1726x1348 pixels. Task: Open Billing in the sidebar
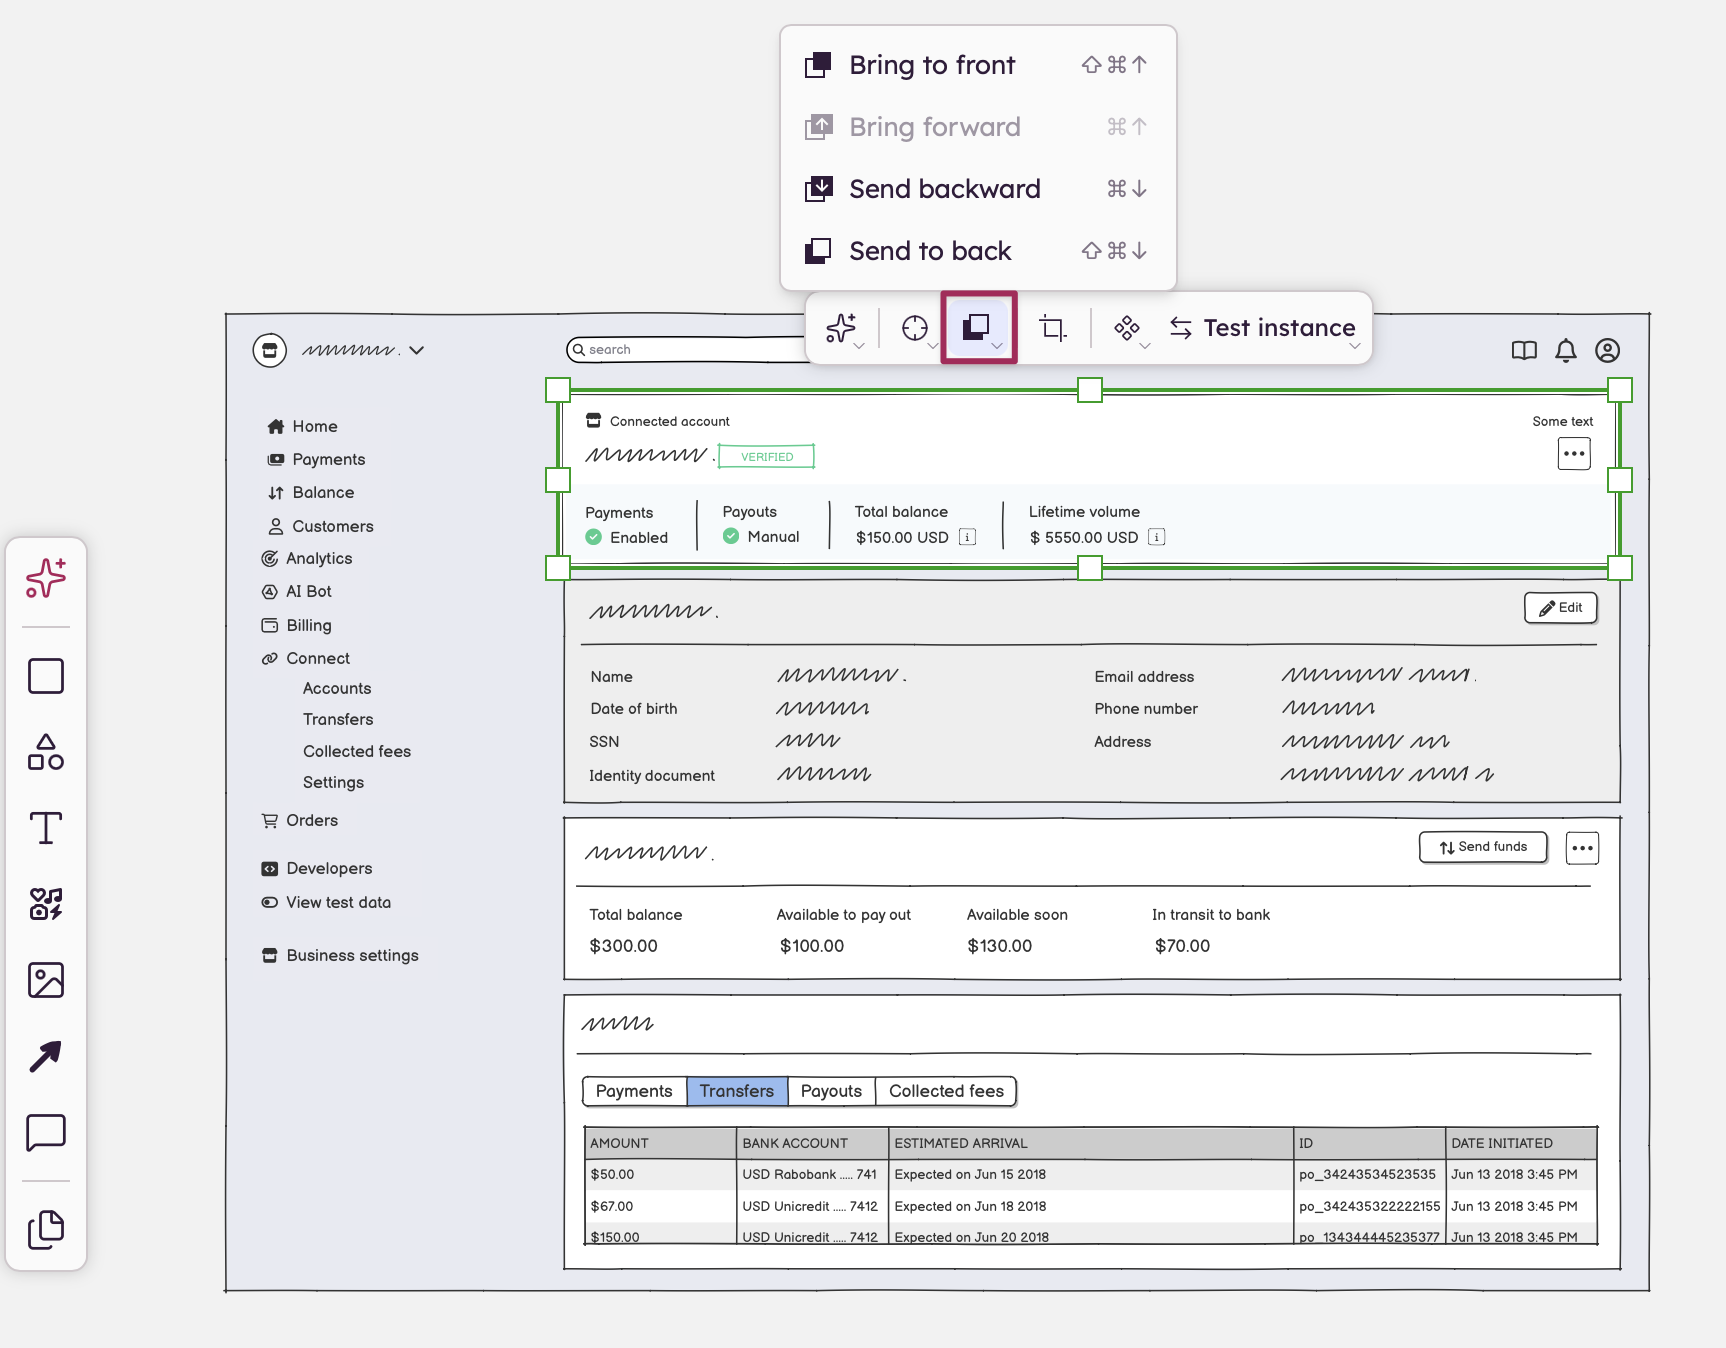click(296, 625)
